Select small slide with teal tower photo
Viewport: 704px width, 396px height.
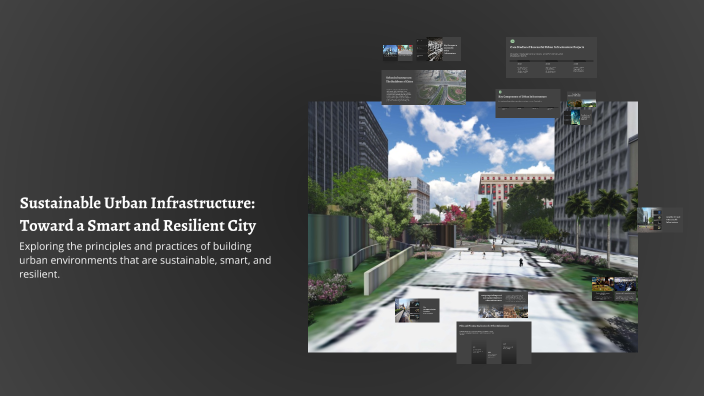579,117
